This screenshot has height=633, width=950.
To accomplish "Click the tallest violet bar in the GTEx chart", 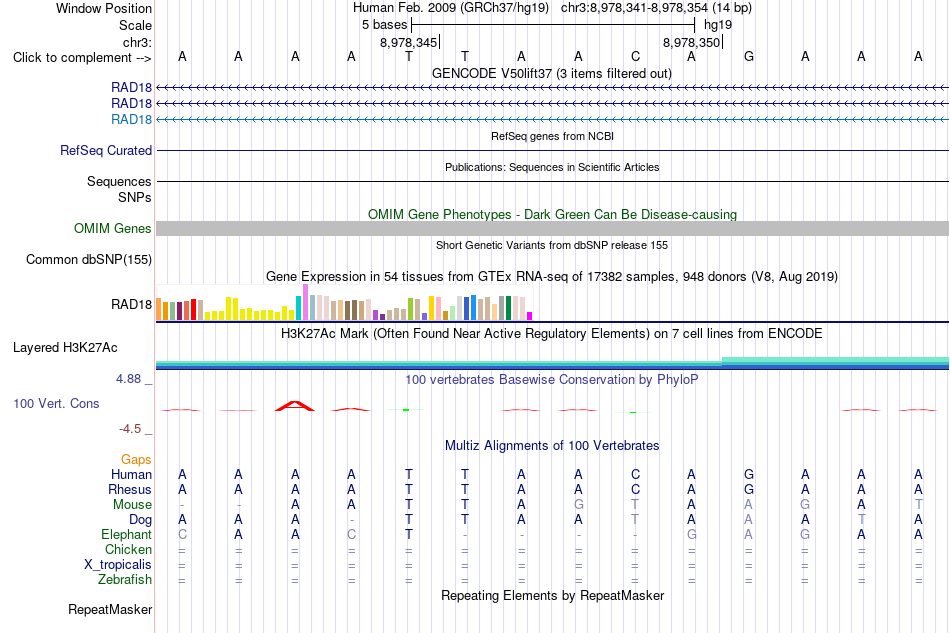I will 305,302.
